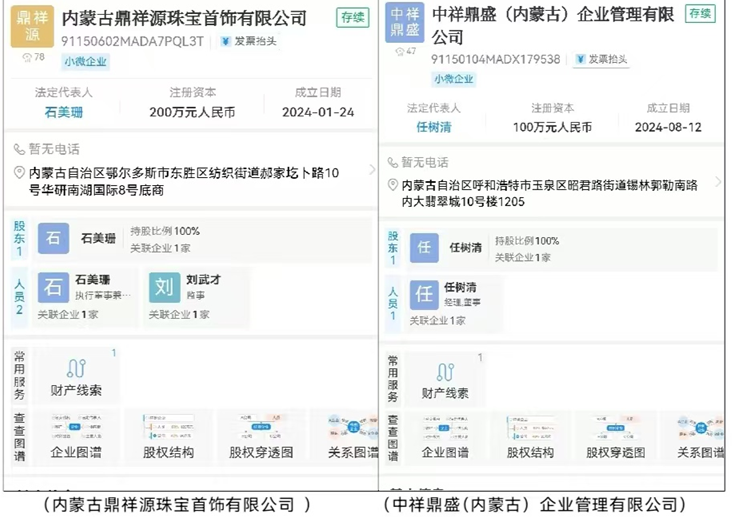This screenshot has width=732, height=517.
Task: Open 企业图谱 thumbnail in right panel
Action: tap(445, 437)
